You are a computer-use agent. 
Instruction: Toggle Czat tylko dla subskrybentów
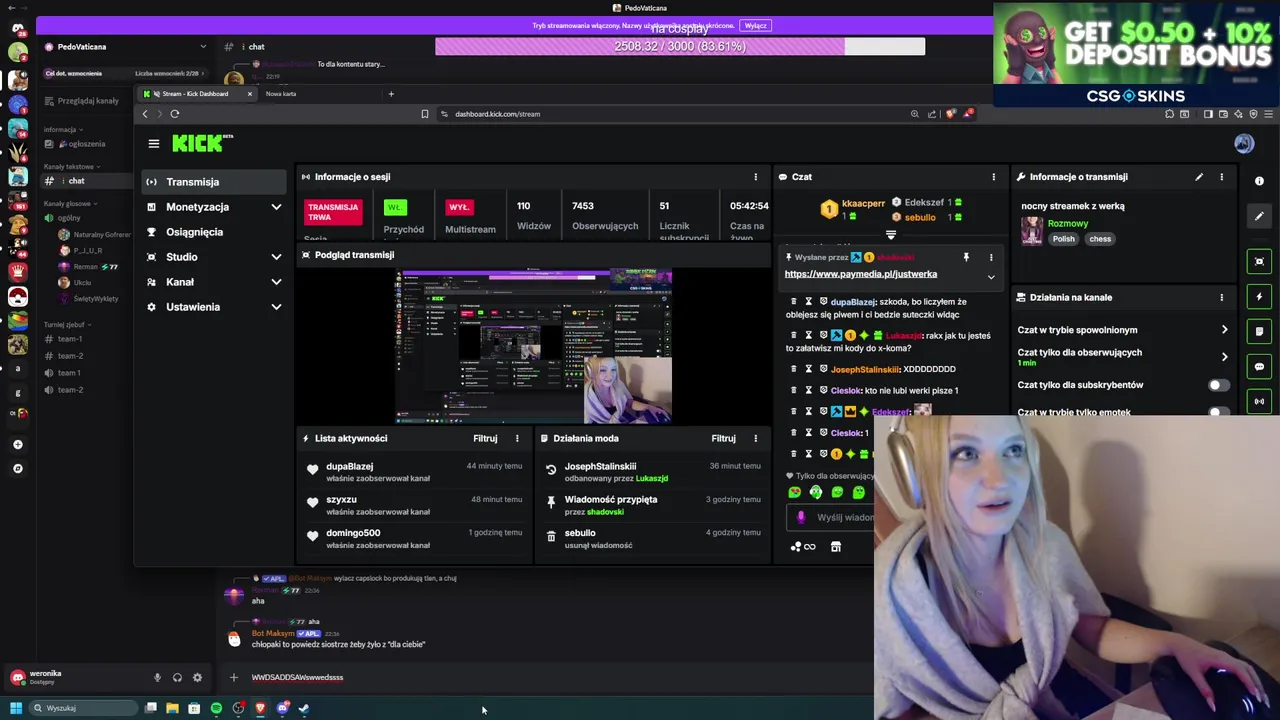(x=1217, y=385)
